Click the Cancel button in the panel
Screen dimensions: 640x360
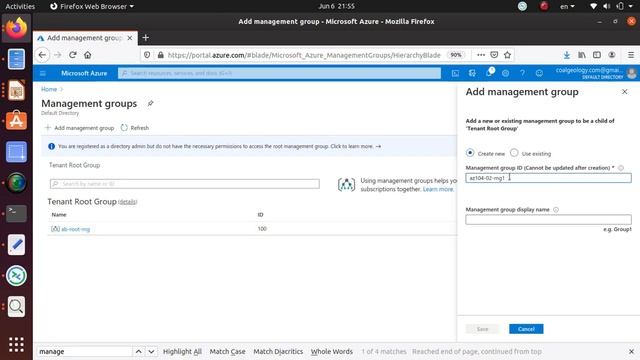click(526, 329)
